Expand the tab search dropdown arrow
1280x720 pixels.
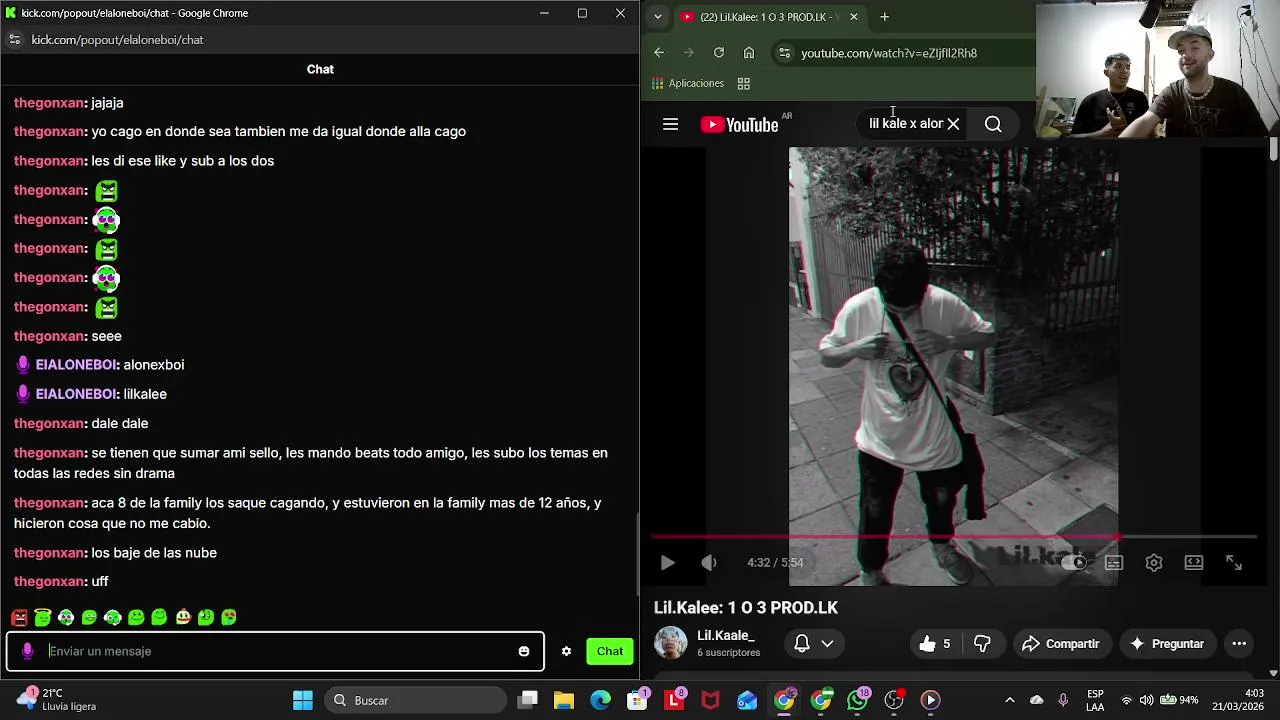coord(657,17)
